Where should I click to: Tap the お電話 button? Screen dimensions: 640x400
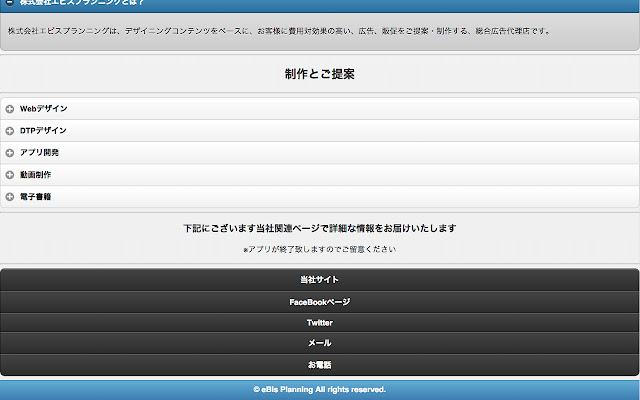tap(319, 365)
